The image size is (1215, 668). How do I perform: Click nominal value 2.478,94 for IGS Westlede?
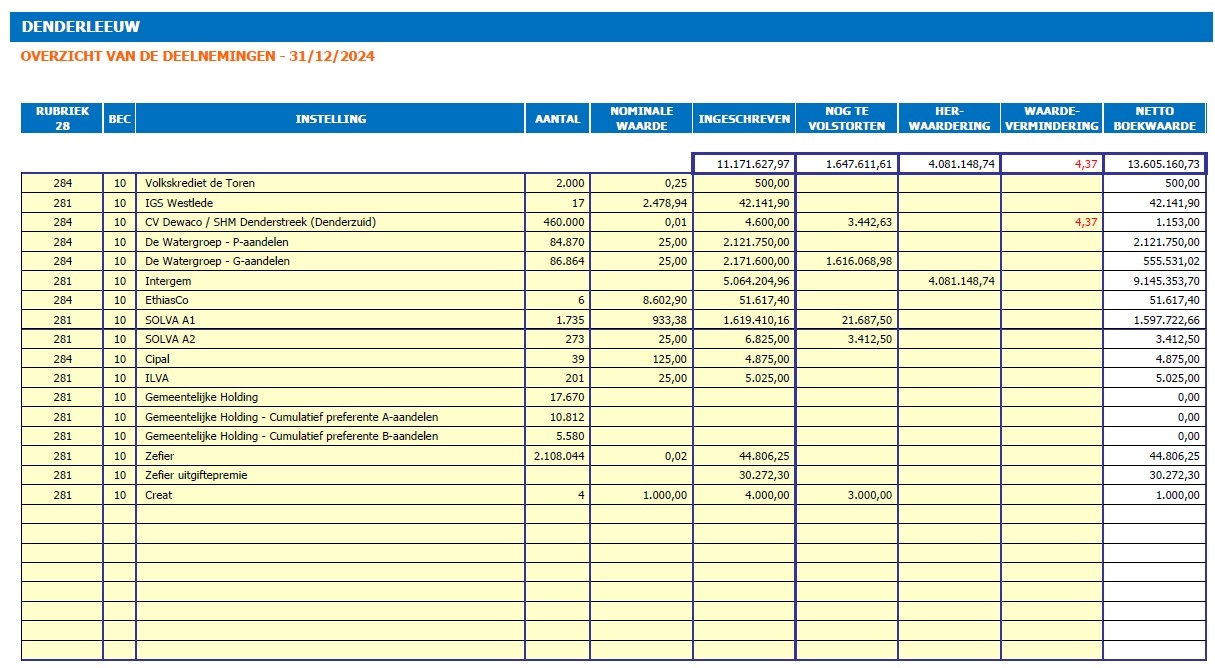(x=641, y=203)
